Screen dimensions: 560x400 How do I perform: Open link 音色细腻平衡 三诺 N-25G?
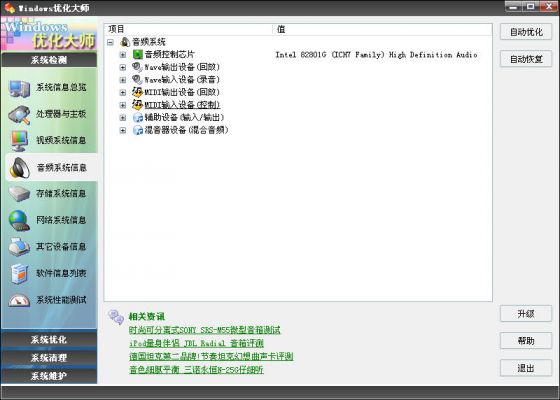(x=196, y=370)
